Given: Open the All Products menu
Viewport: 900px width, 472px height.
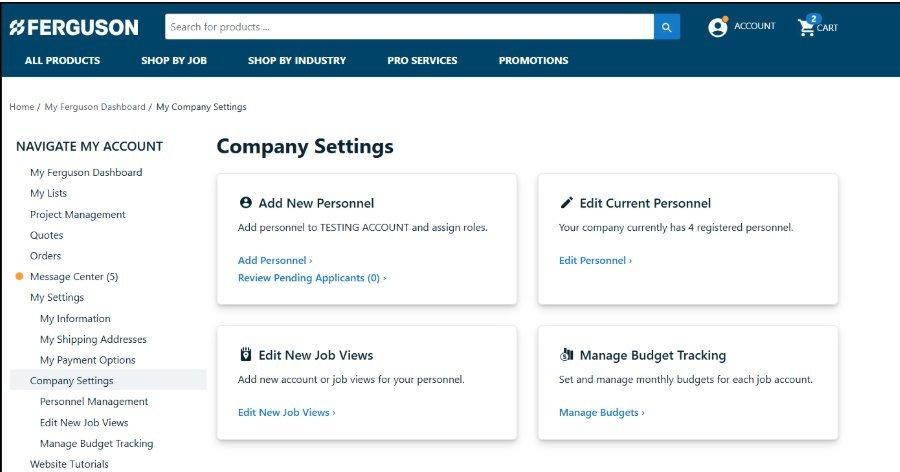Looking at the screenshot, I should (x=63, y=60).
